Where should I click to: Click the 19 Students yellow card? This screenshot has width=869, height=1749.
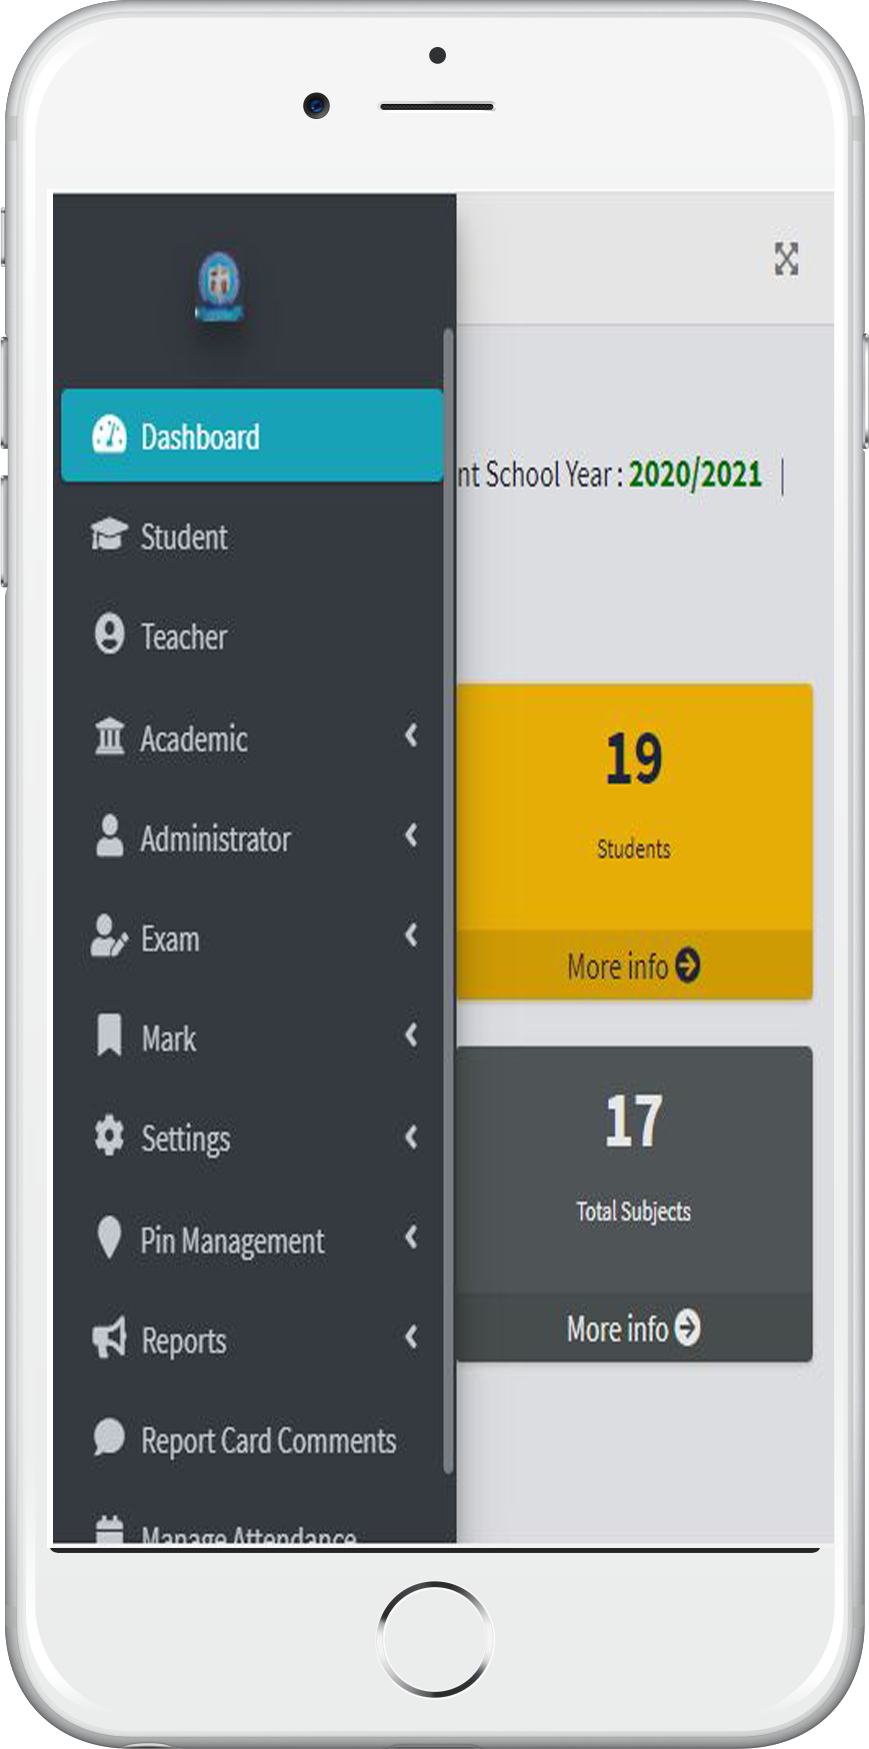633,800
